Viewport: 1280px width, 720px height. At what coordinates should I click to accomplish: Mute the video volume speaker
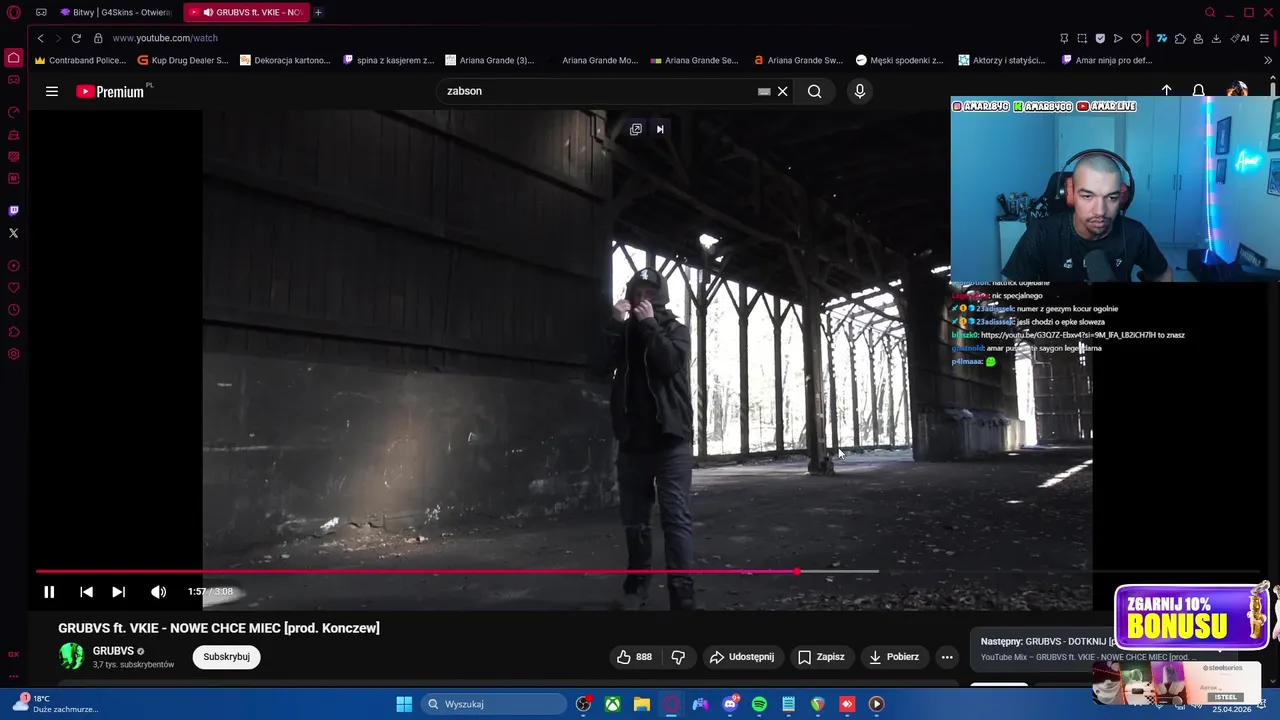tap(158, 592)
